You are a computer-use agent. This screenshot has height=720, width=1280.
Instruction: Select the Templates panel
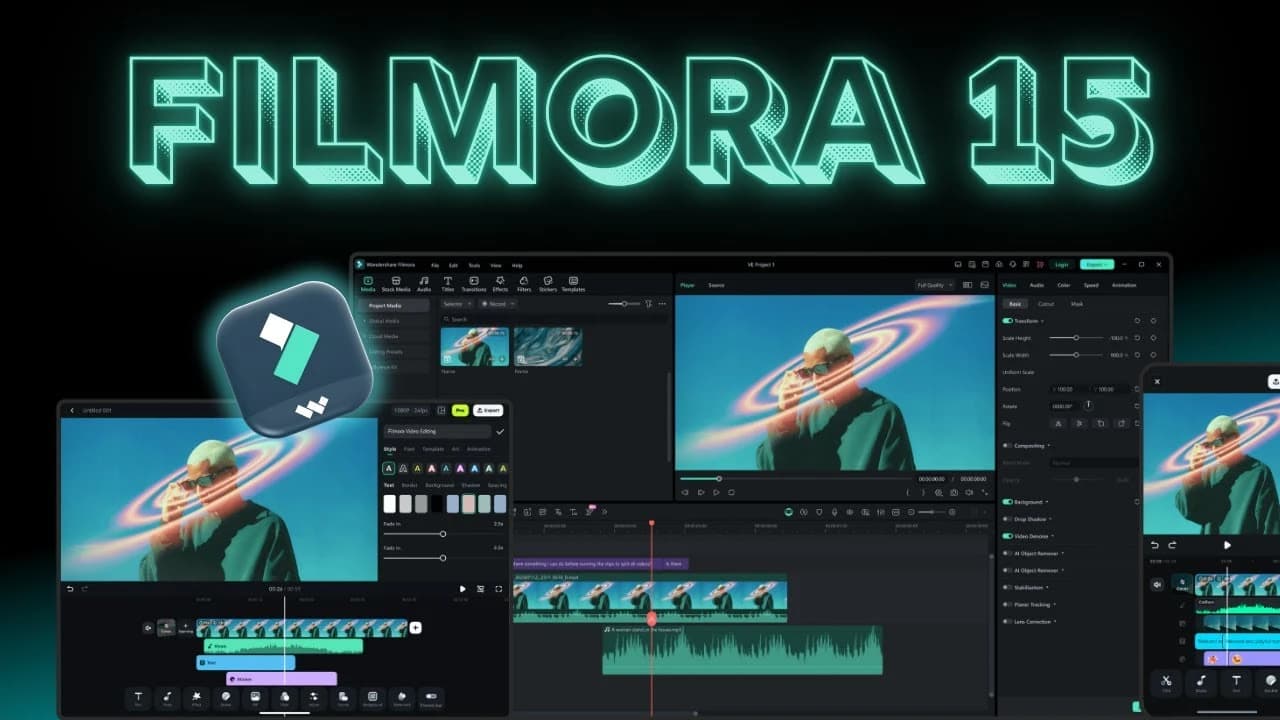point(573,281)
